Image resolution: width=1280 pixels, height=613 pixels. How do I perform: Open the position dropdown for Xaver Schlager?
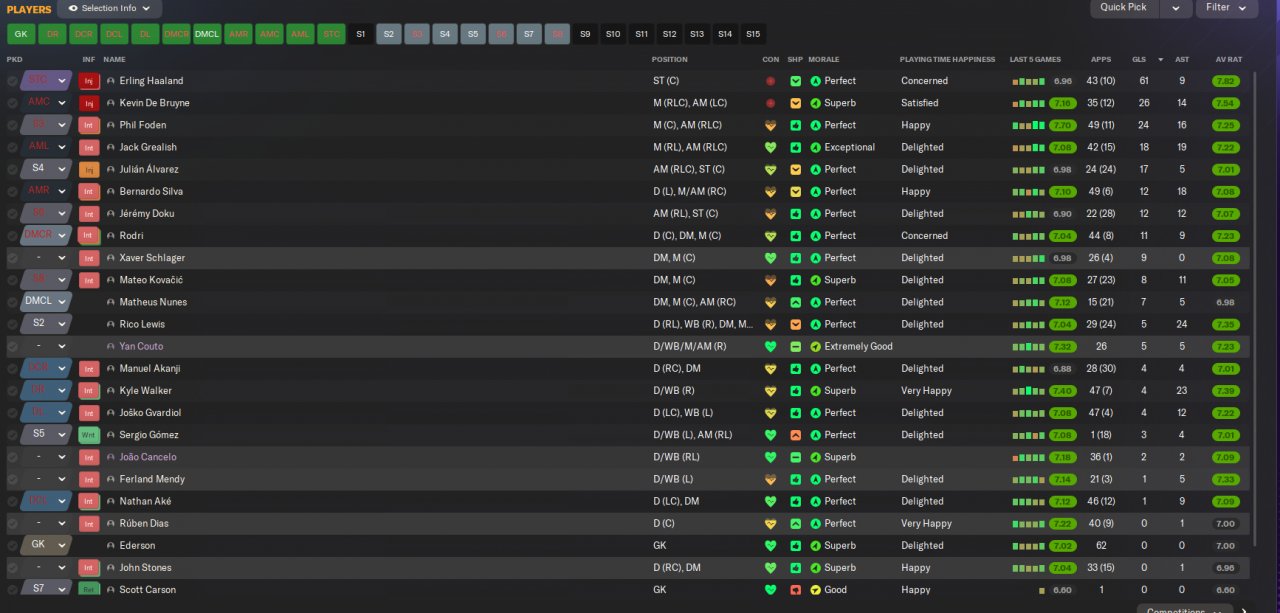pyautogui.click(x=46, y=258)
